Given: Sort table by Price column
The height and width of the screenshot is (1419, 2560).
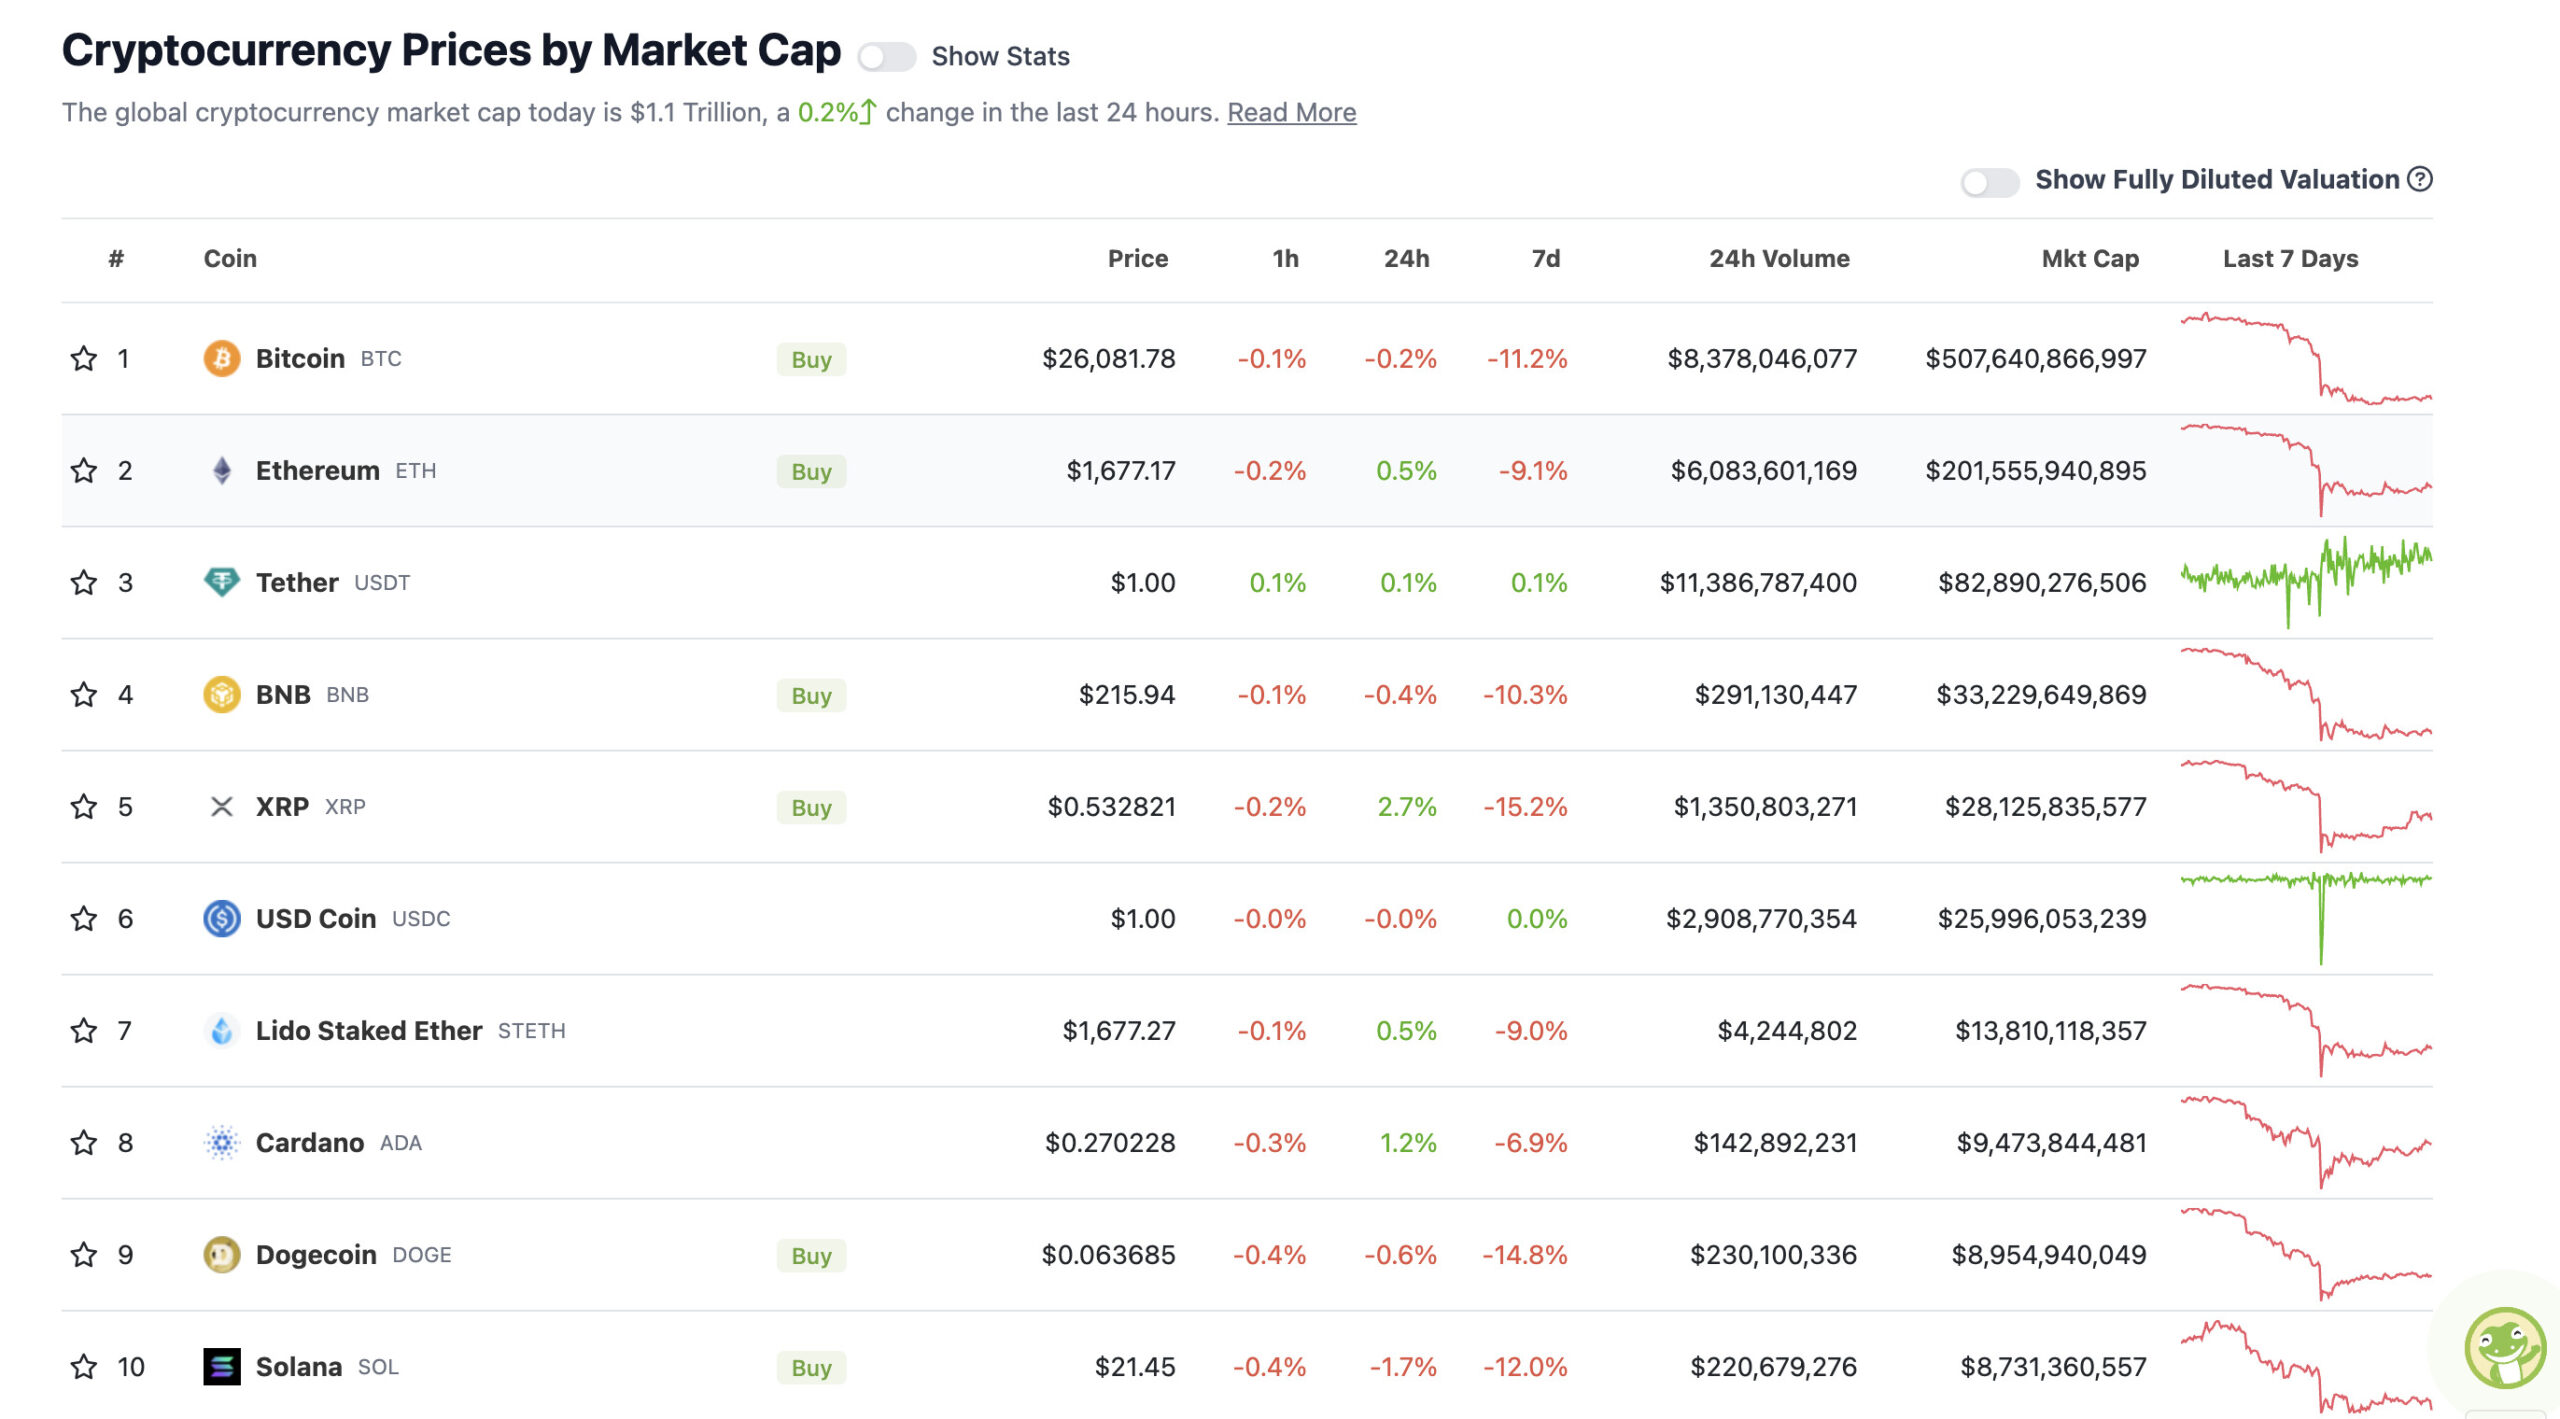Looking at the screenshot, I should click(x=1138, y=259).
